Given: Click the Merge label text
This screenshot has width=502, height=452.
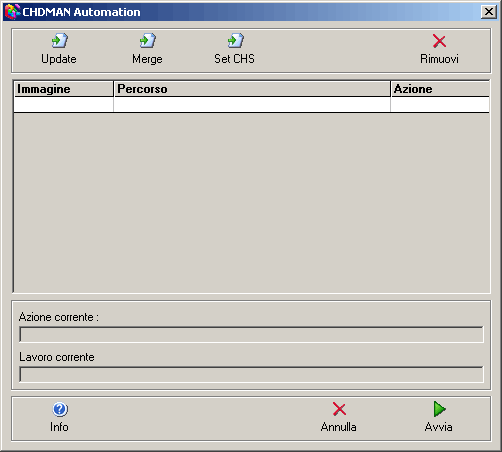Looking at the screenshot, I should [147, 59].
